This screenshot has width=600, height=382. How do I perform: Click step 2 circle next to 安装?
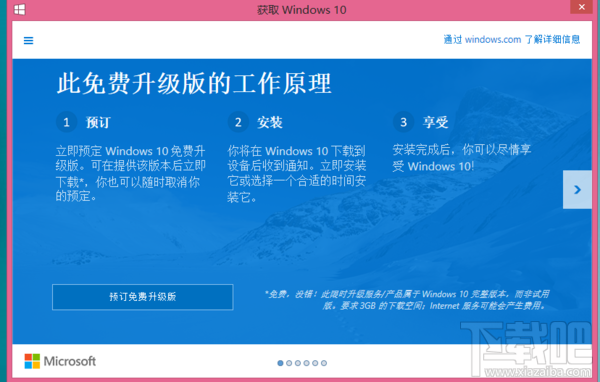[x=238, y=122]
